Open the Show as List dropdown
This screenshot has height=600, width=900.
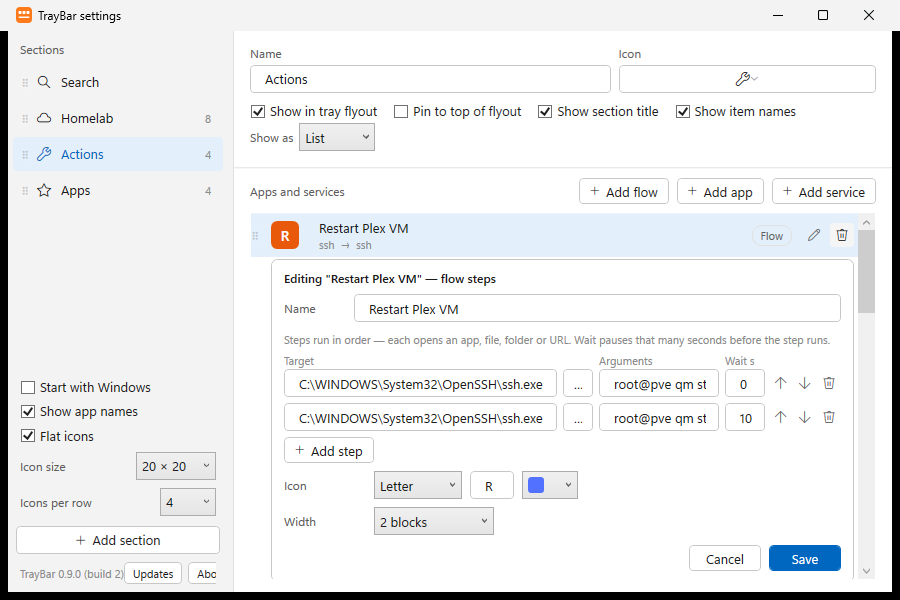coord(337,138)
